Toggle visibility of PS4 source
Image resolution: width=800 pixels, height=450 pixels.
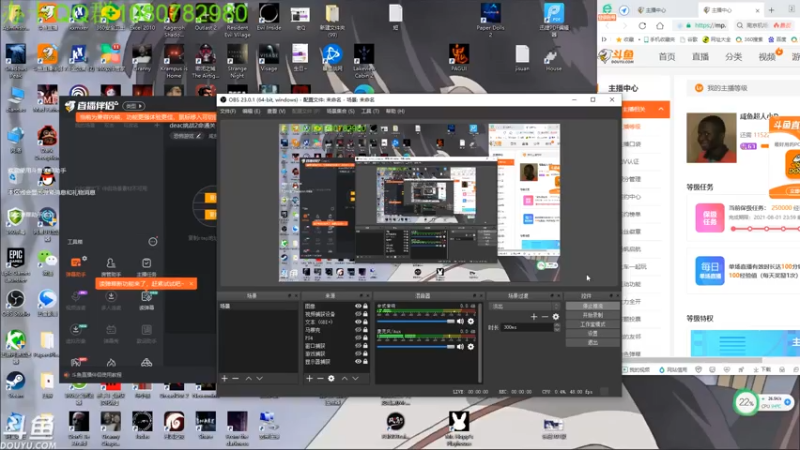[358, 338]
